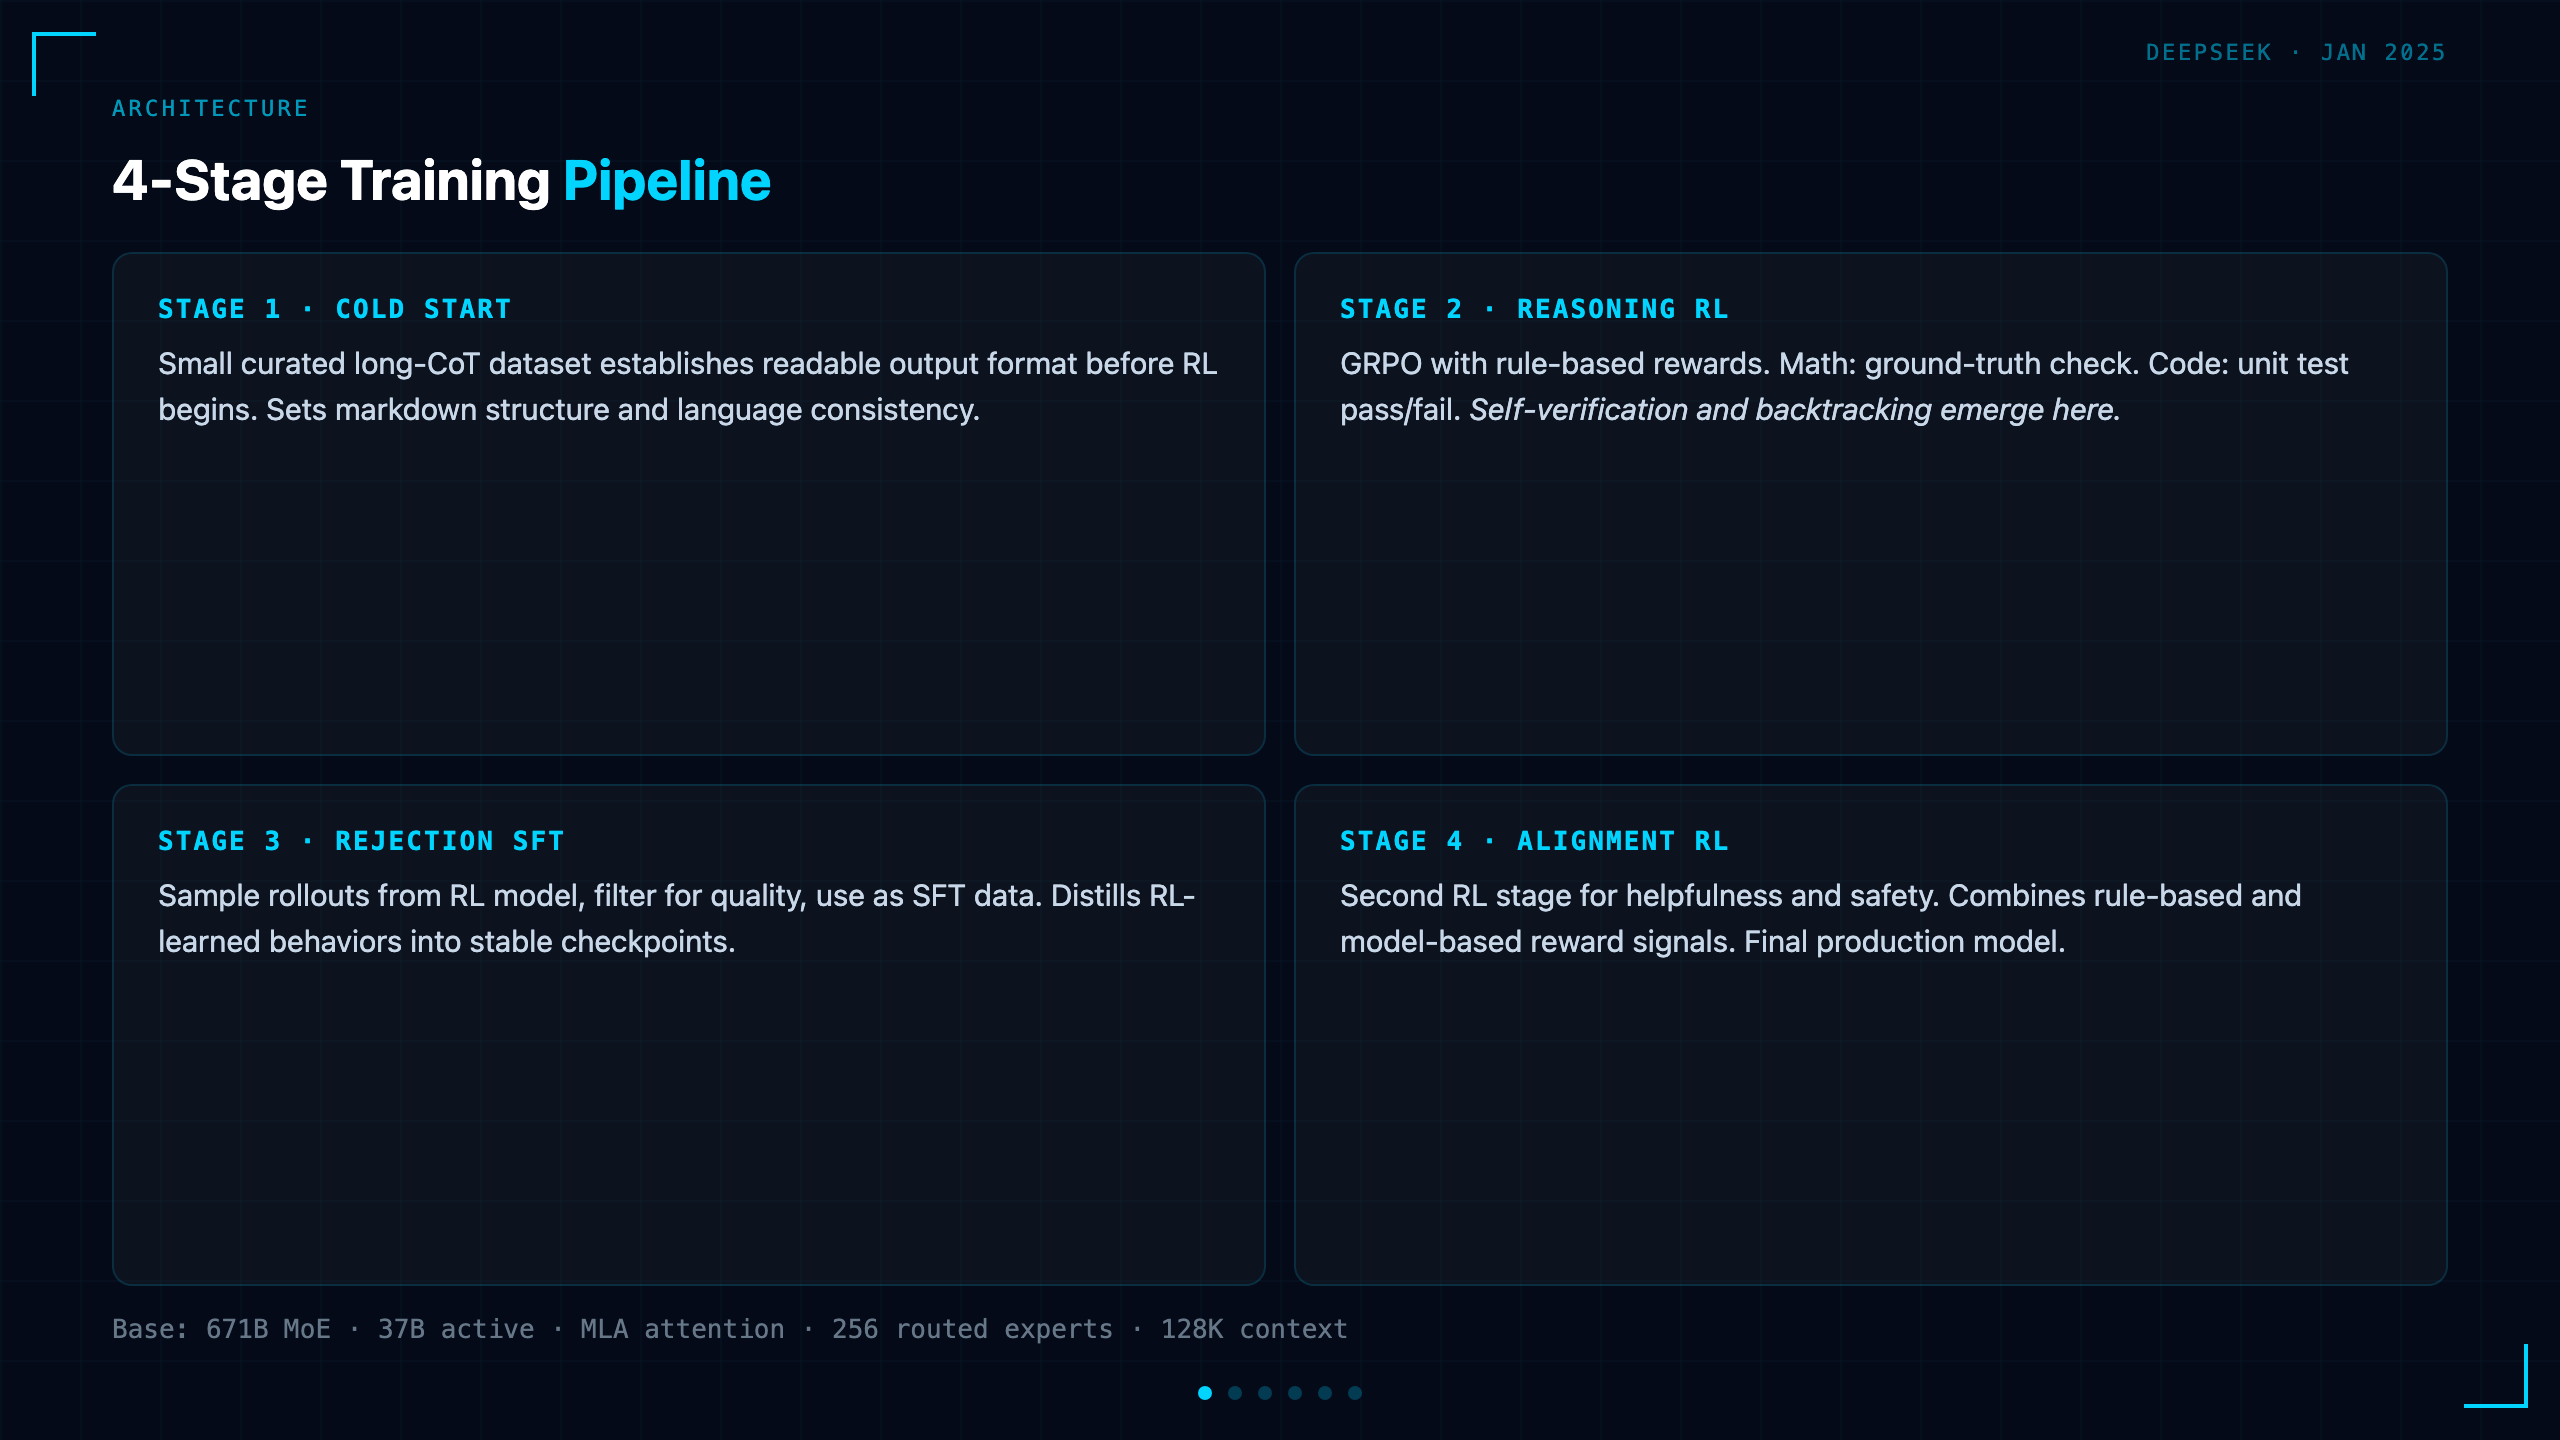Open the Stage 1 Cold Start card
This screenshot has width=2560, height=1440.
click(x=689, y=504)
